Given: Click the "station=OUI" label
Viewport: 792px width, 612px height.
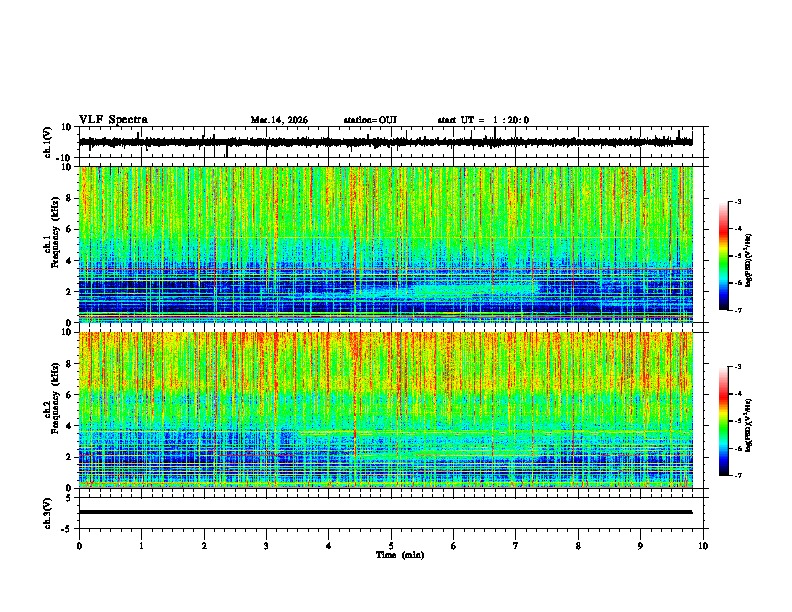Looking at the screenshot, I should tap(370, 120).
